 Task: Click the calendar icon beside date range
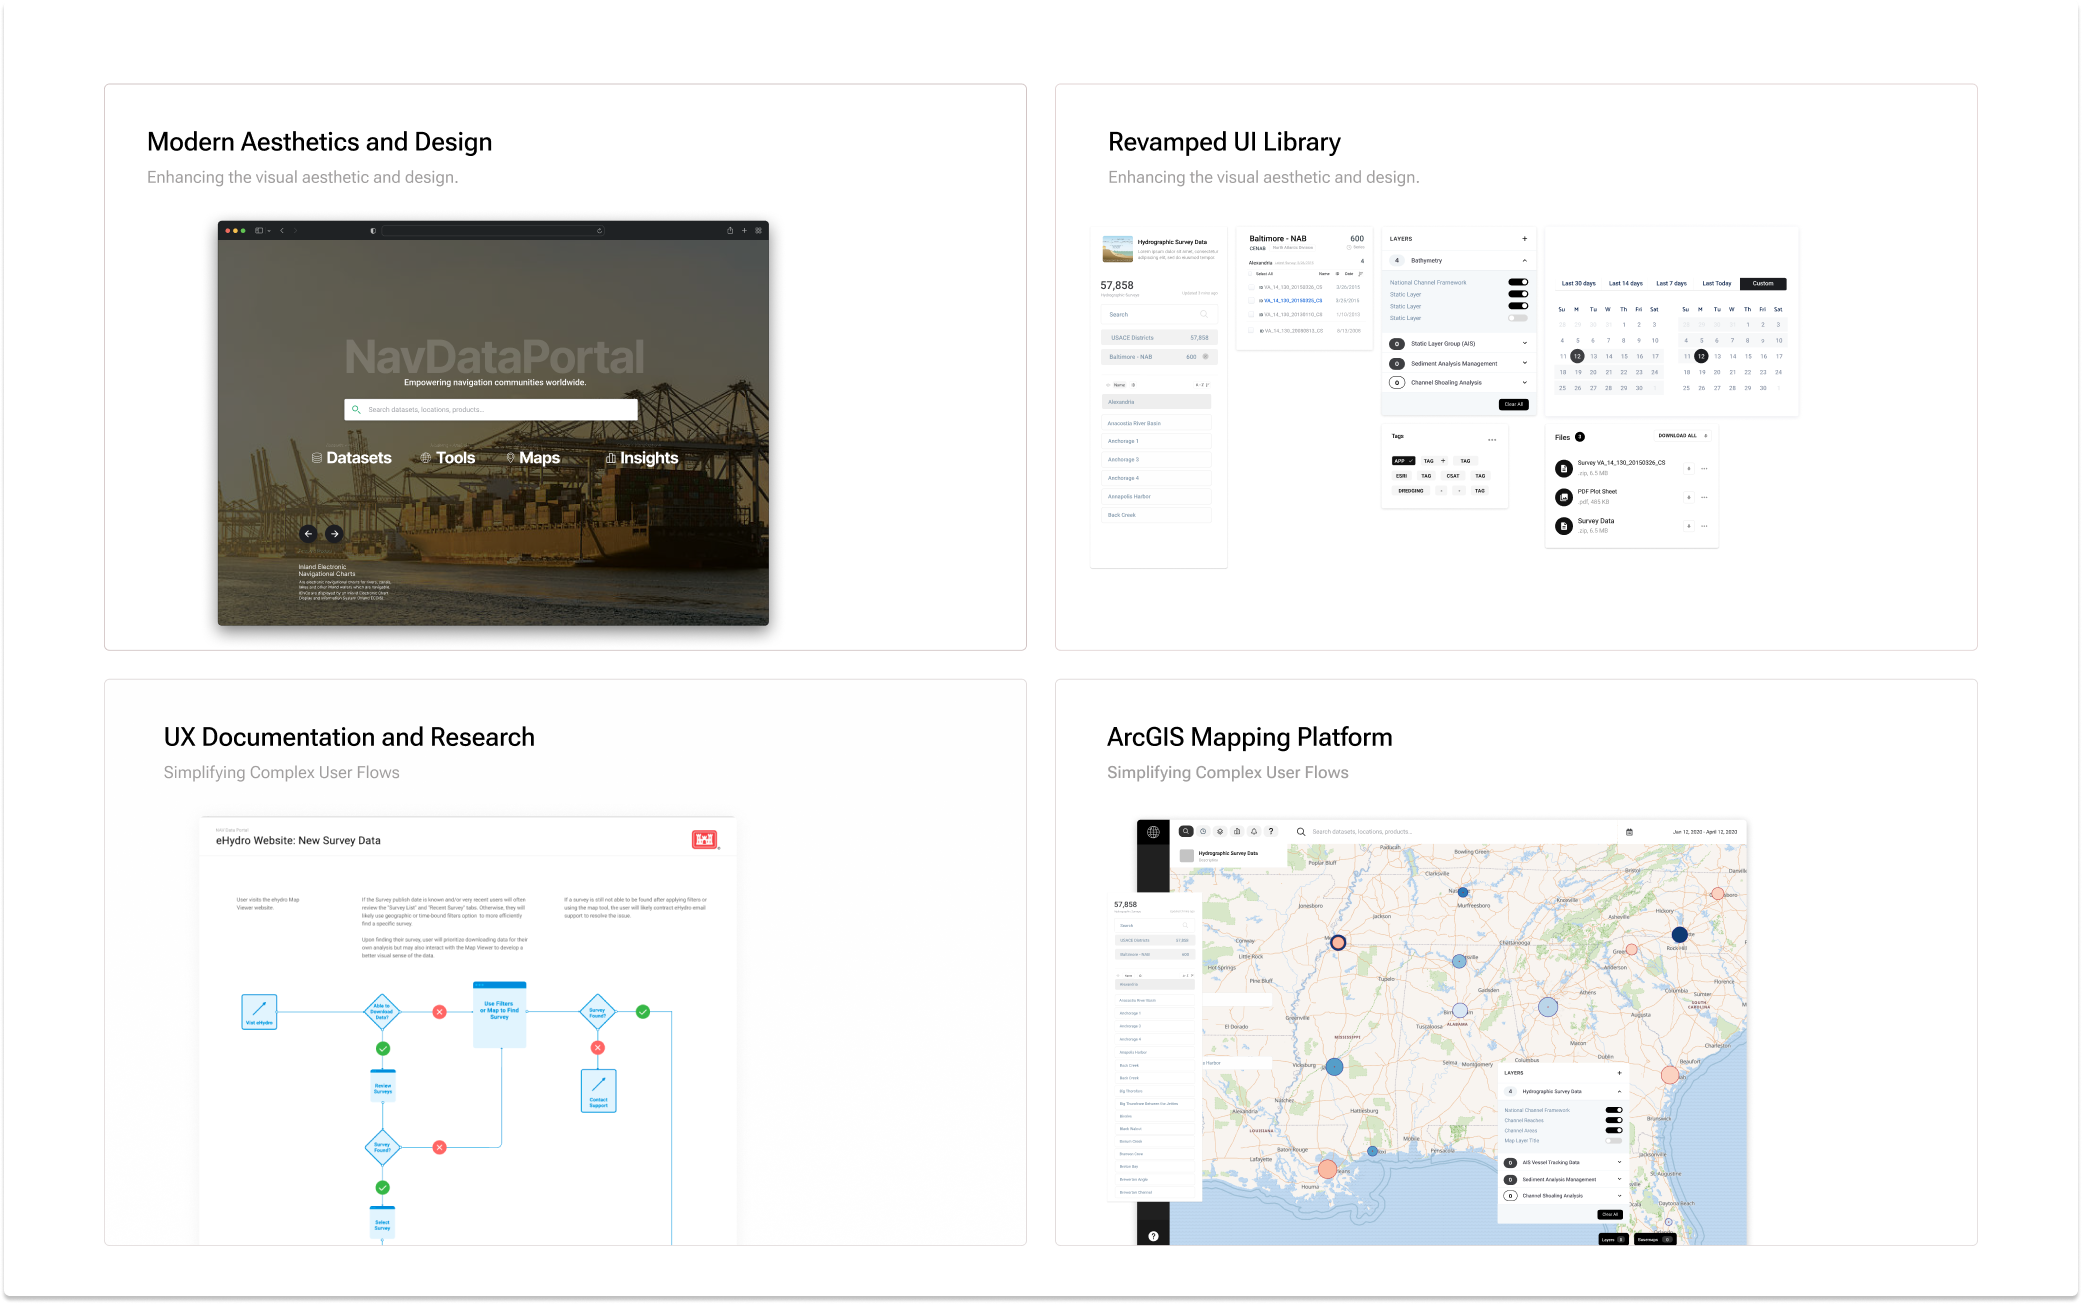click(1629, 832)
